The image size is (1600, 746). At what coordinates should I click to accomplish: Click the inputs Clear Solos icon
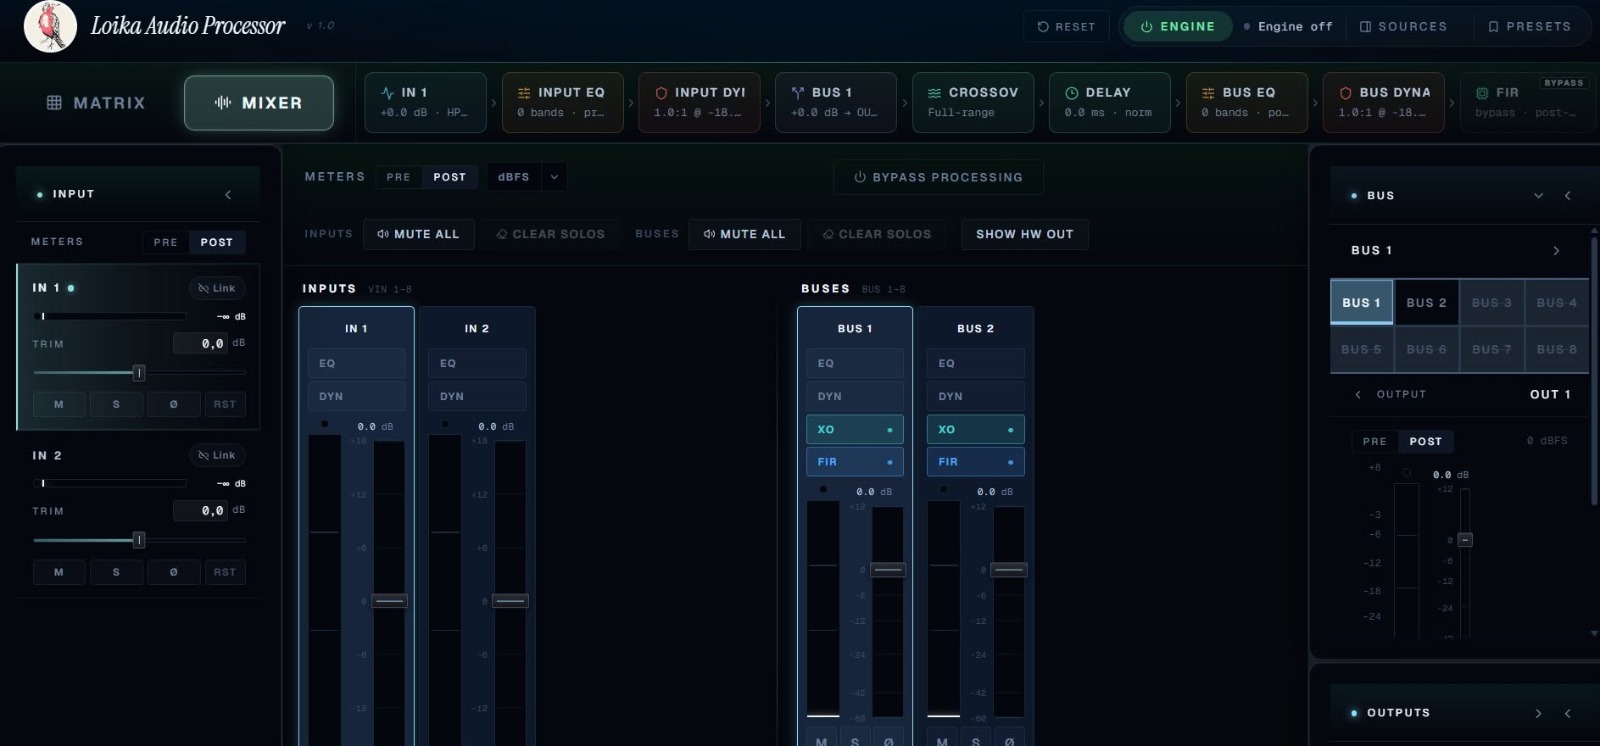pos(502,234)
